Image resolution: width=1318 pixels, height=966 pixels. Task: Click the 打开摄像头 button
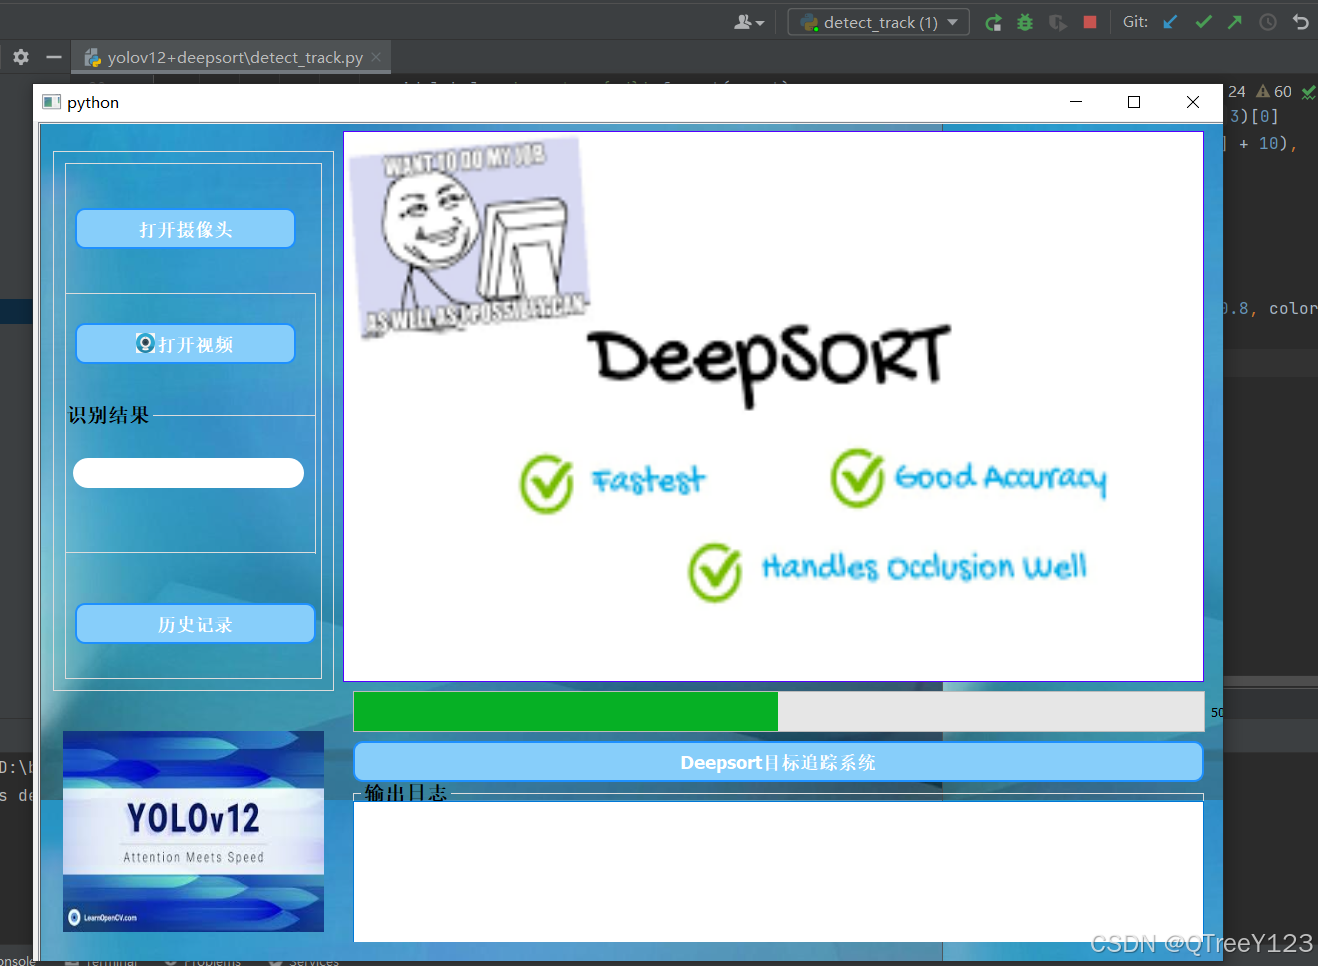click(x=186, y=229)
